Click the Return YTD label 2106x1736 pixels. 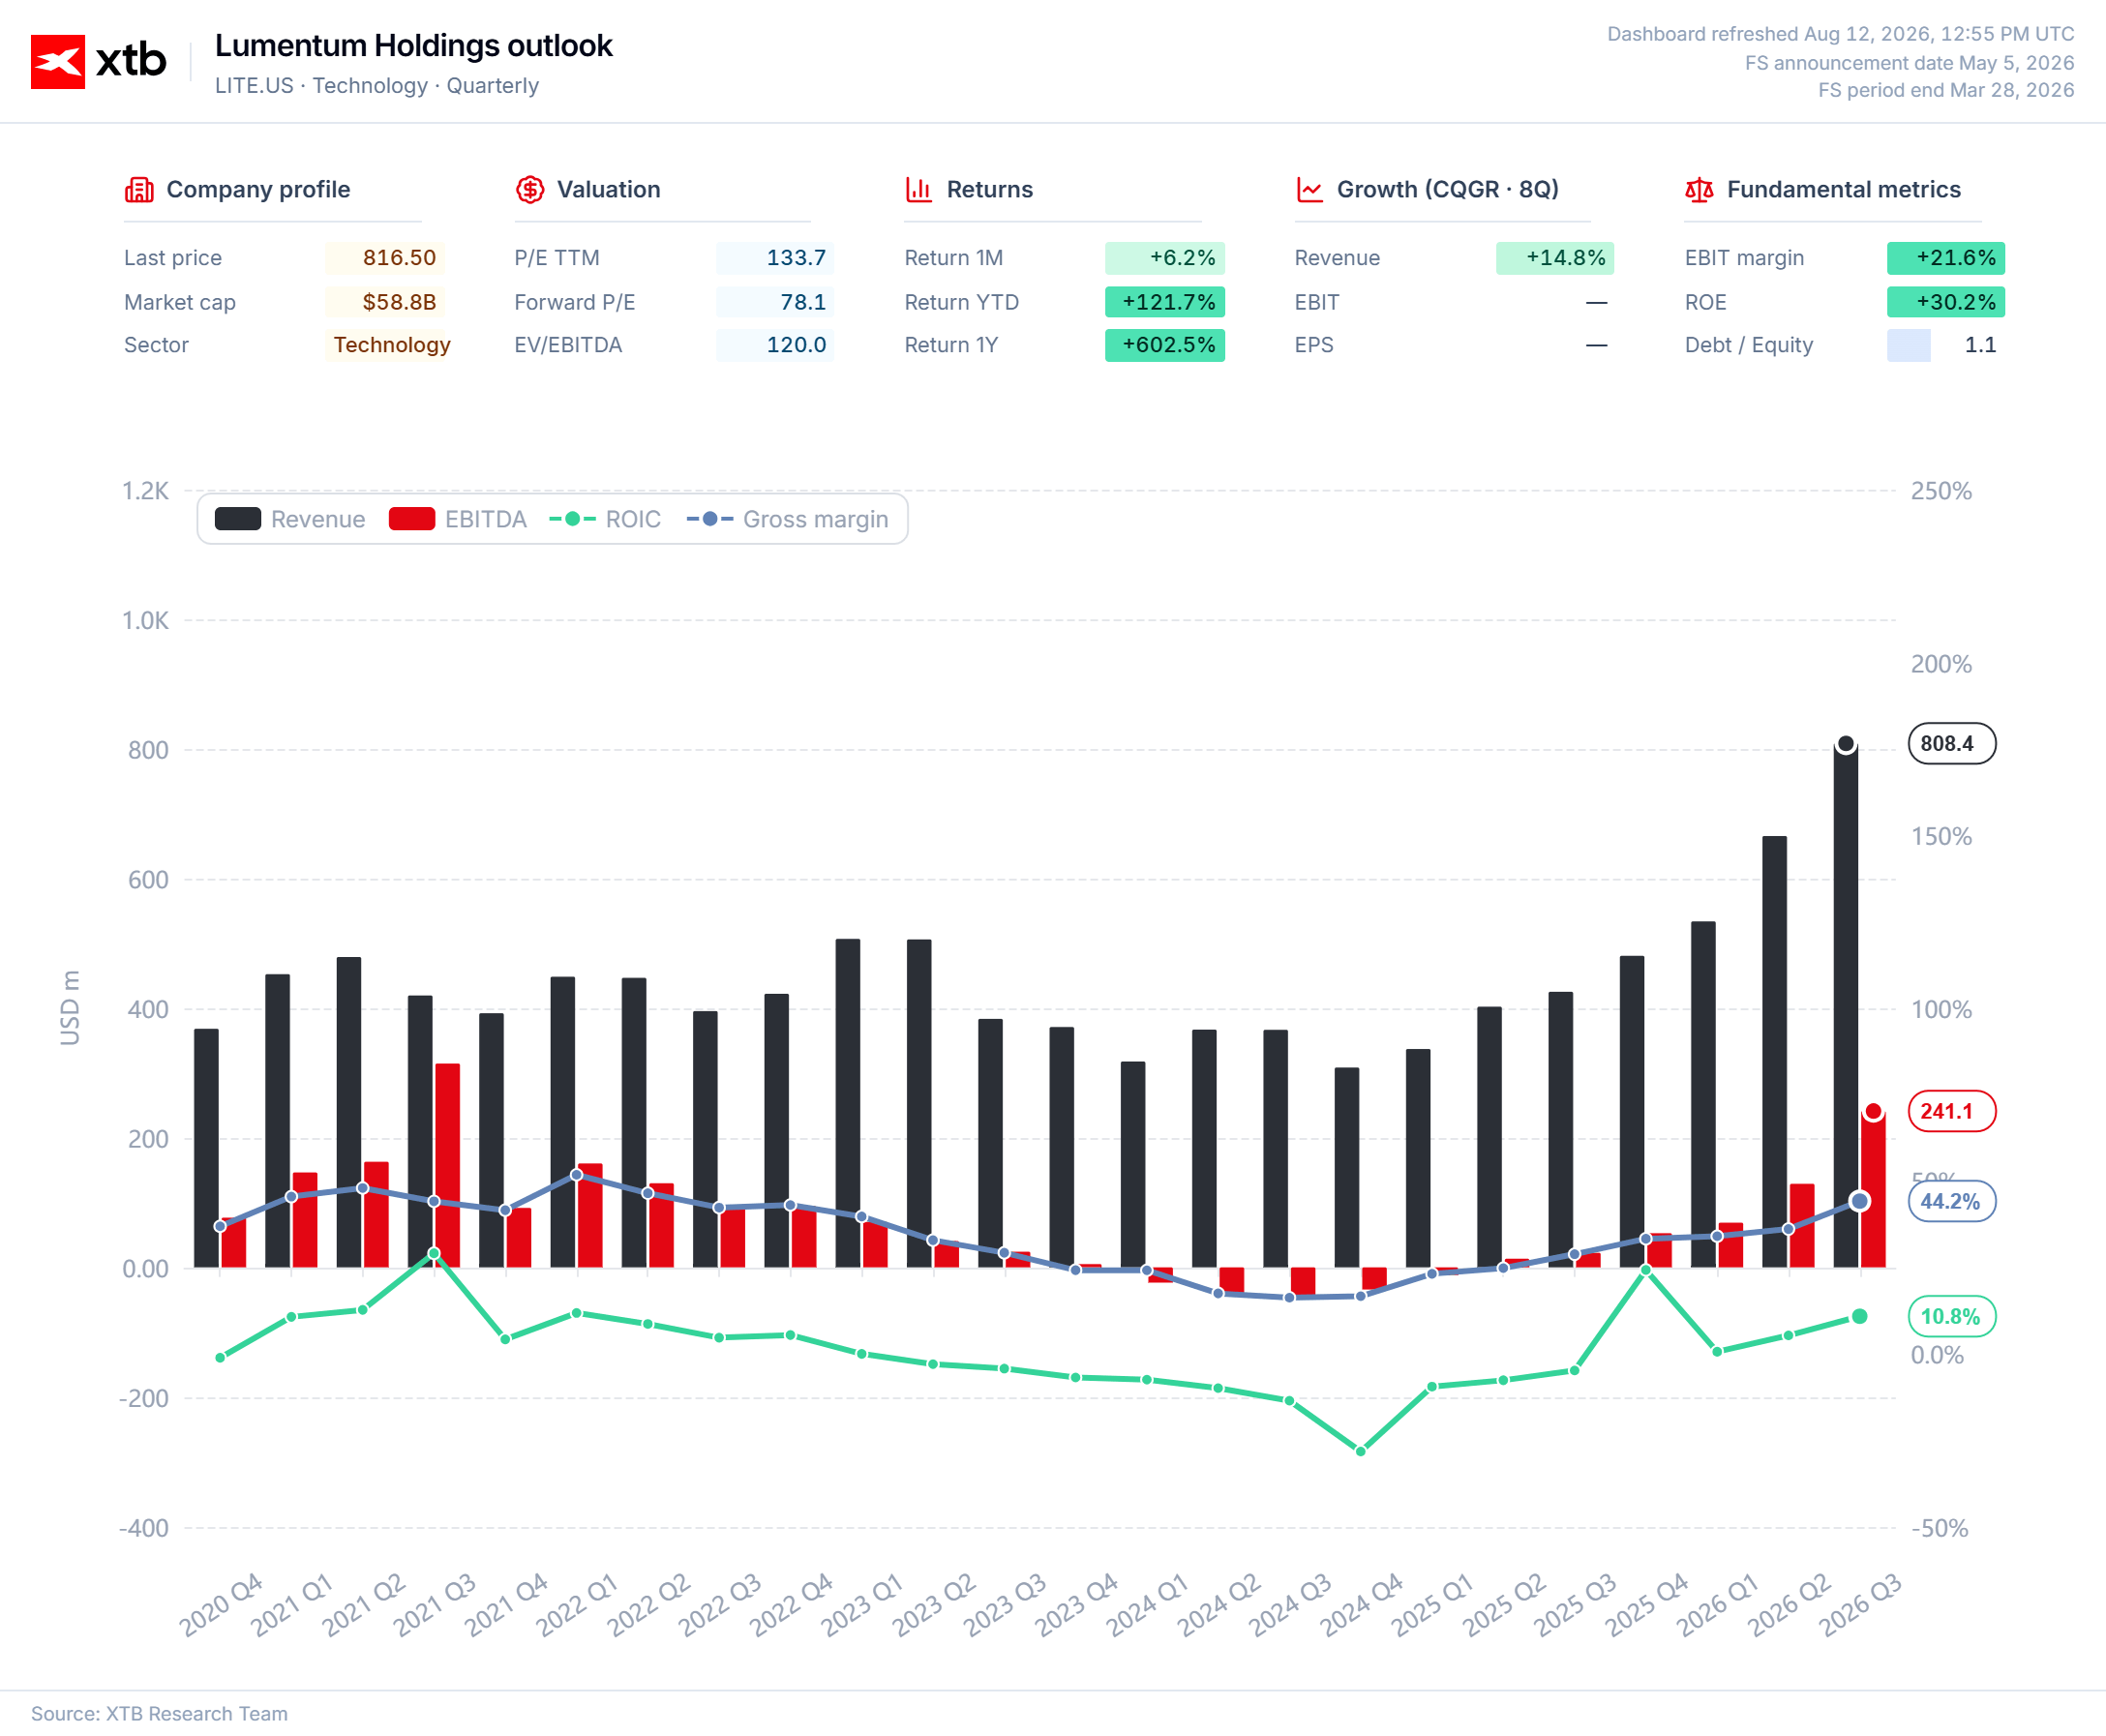coord(962,302)
